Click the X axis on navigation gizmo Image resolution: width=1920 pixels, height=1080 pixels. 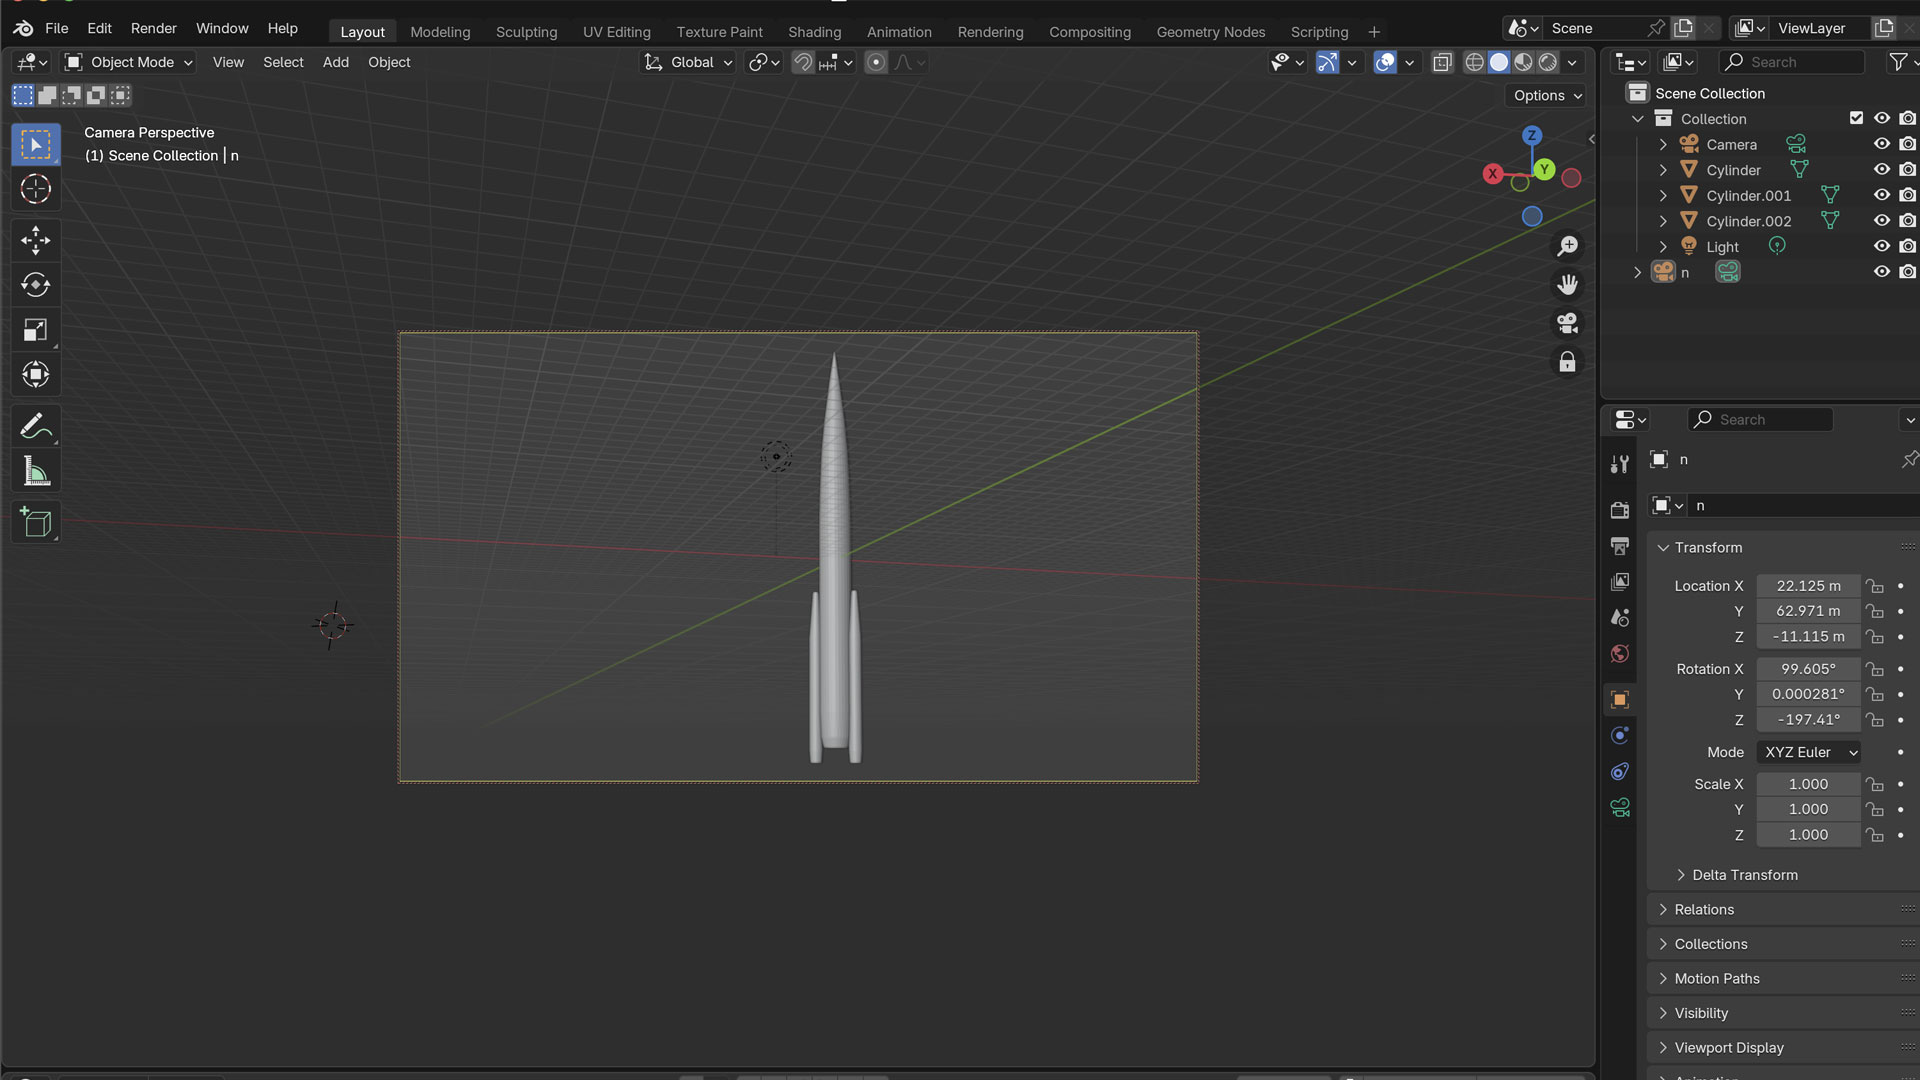(x=1493, y=173)
